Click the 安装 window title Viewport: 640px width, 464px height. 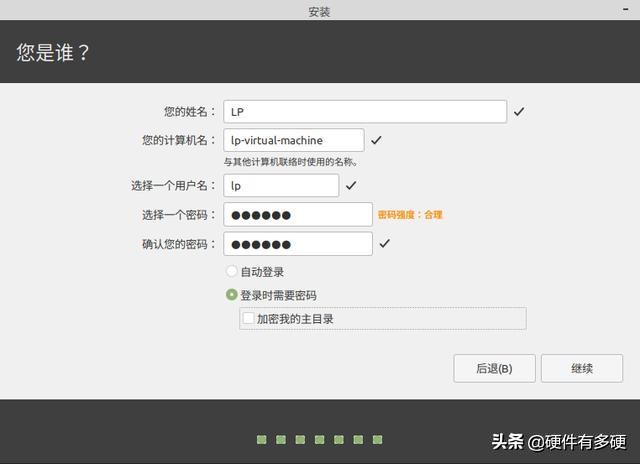[x=319, y=12]
